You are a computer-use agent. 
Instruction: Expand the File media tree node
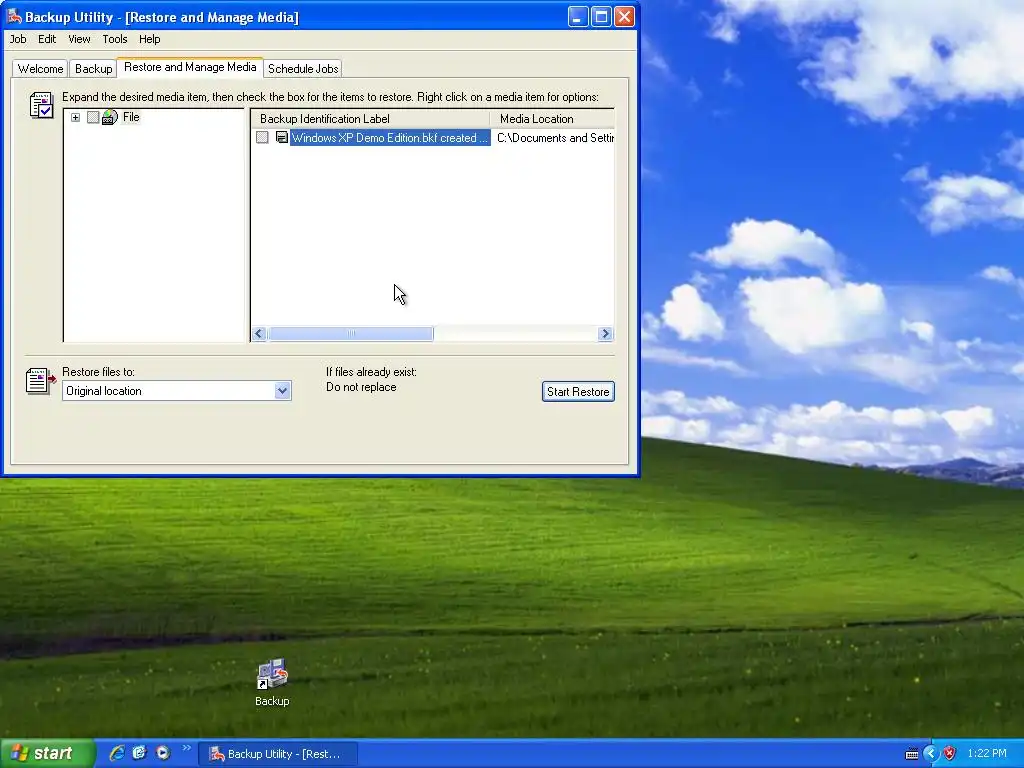point(76,118)
